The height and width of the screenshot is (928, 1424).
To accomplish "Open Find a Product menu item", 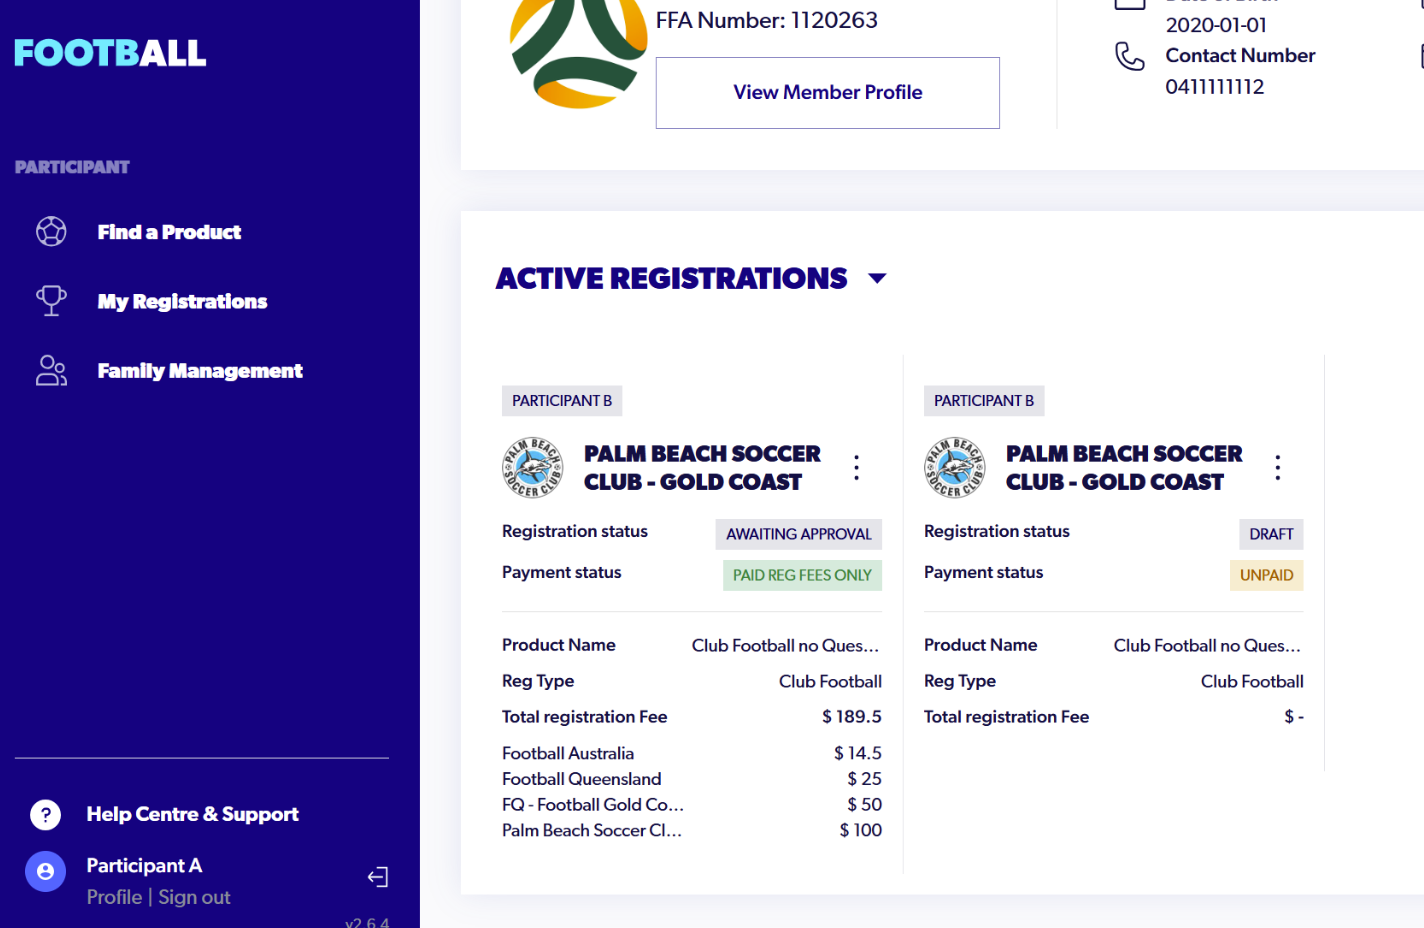I will pyautogui.click(x=169, y=232).
